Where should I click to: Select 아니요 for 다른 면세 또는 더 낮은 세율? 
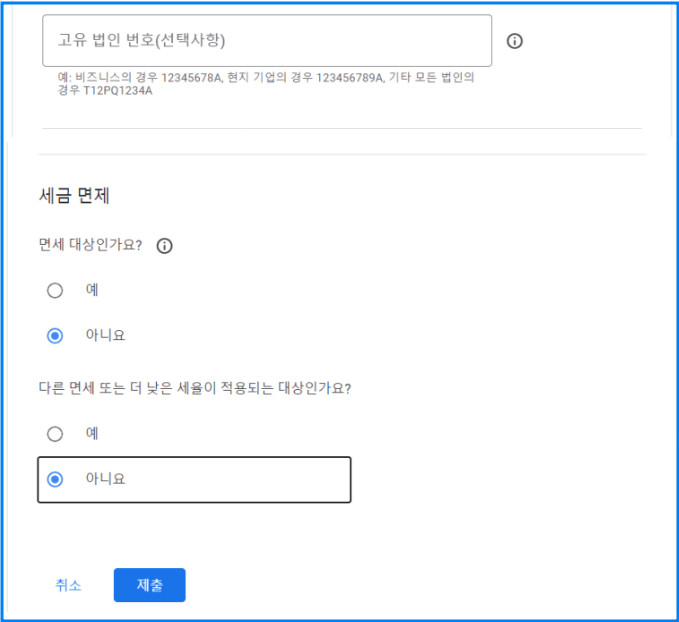point(55,479)
